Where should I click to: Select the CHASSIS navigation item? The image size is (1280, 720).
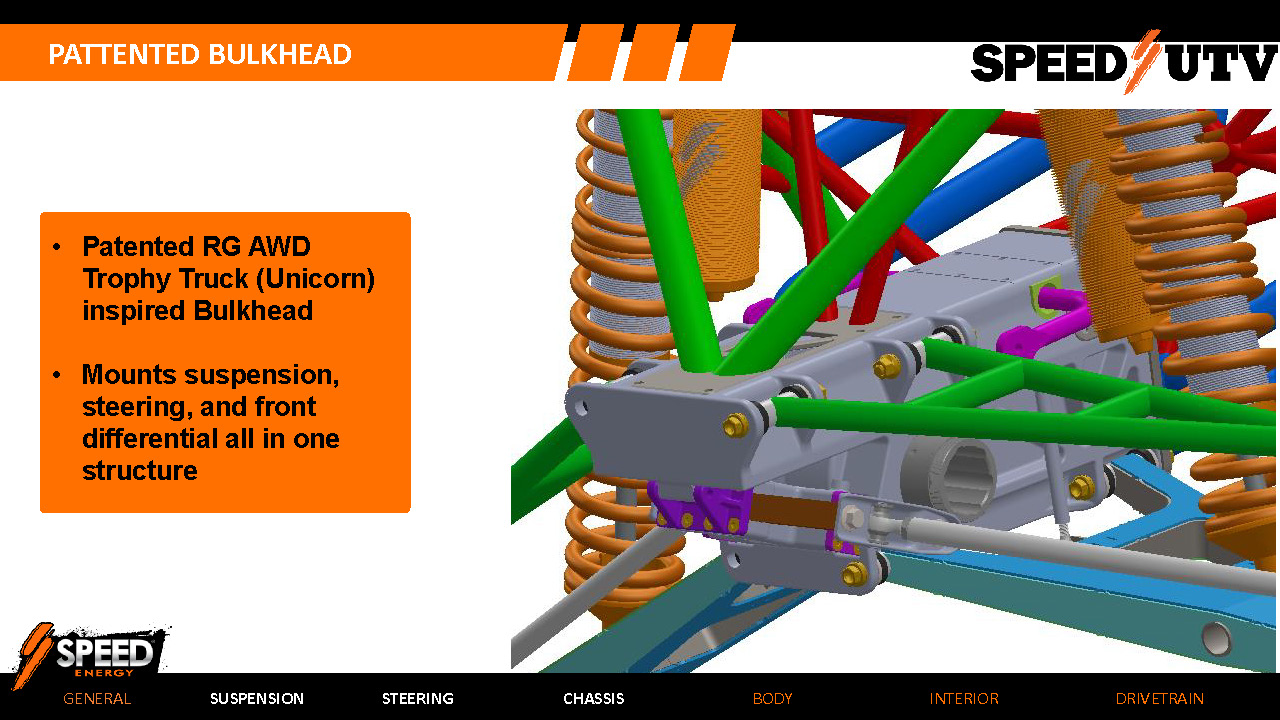(593, 699)
